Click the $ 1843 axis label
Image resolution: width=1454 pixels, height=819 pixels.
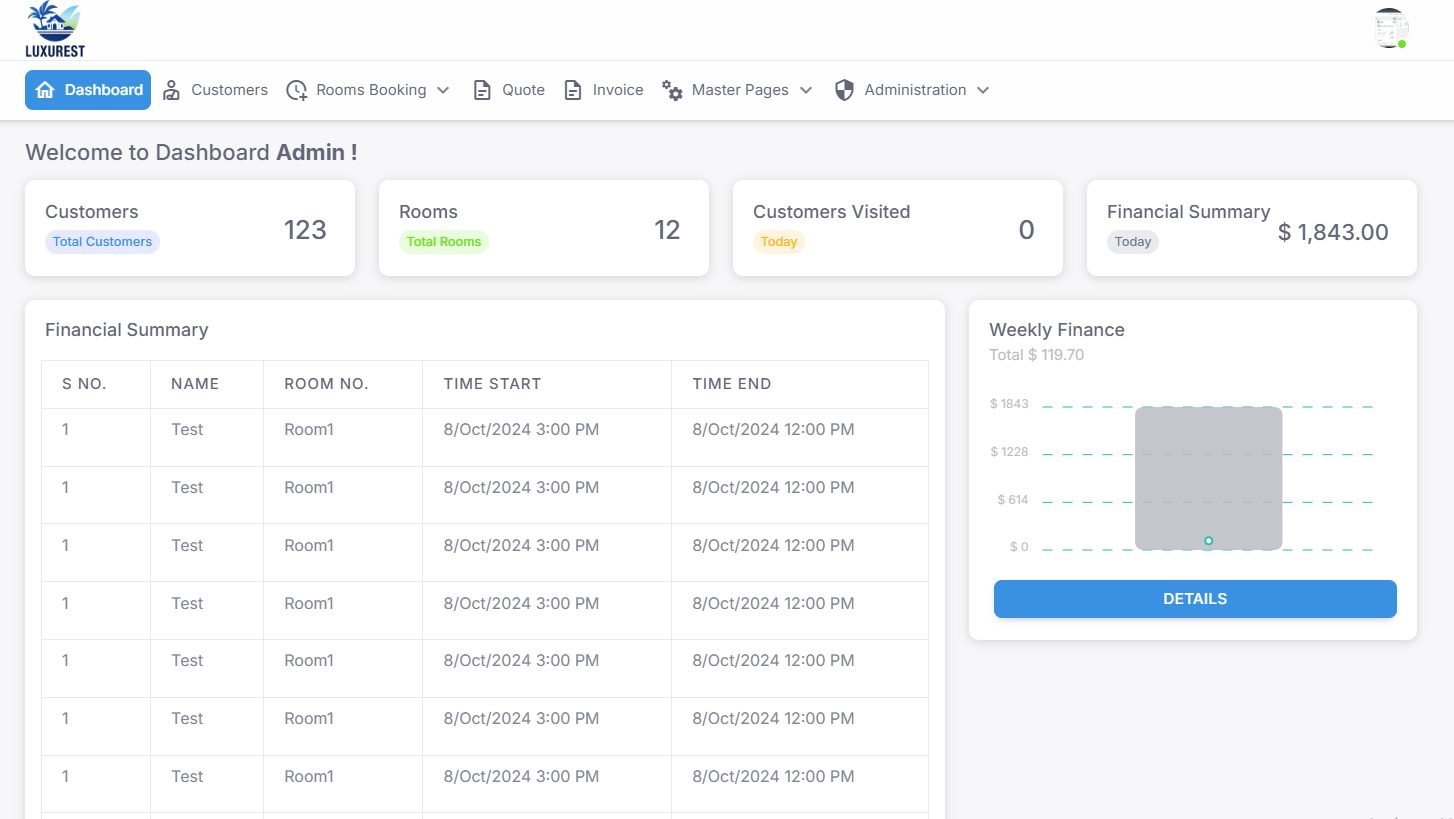(1009, 404)
